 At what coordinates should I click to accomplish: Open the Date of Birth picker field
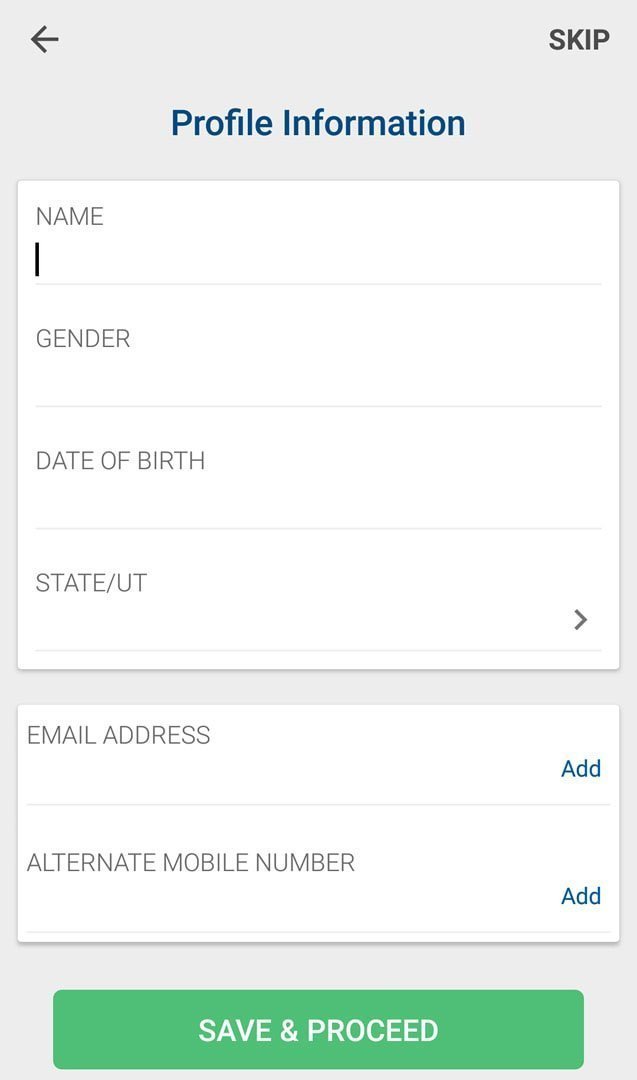318,504
